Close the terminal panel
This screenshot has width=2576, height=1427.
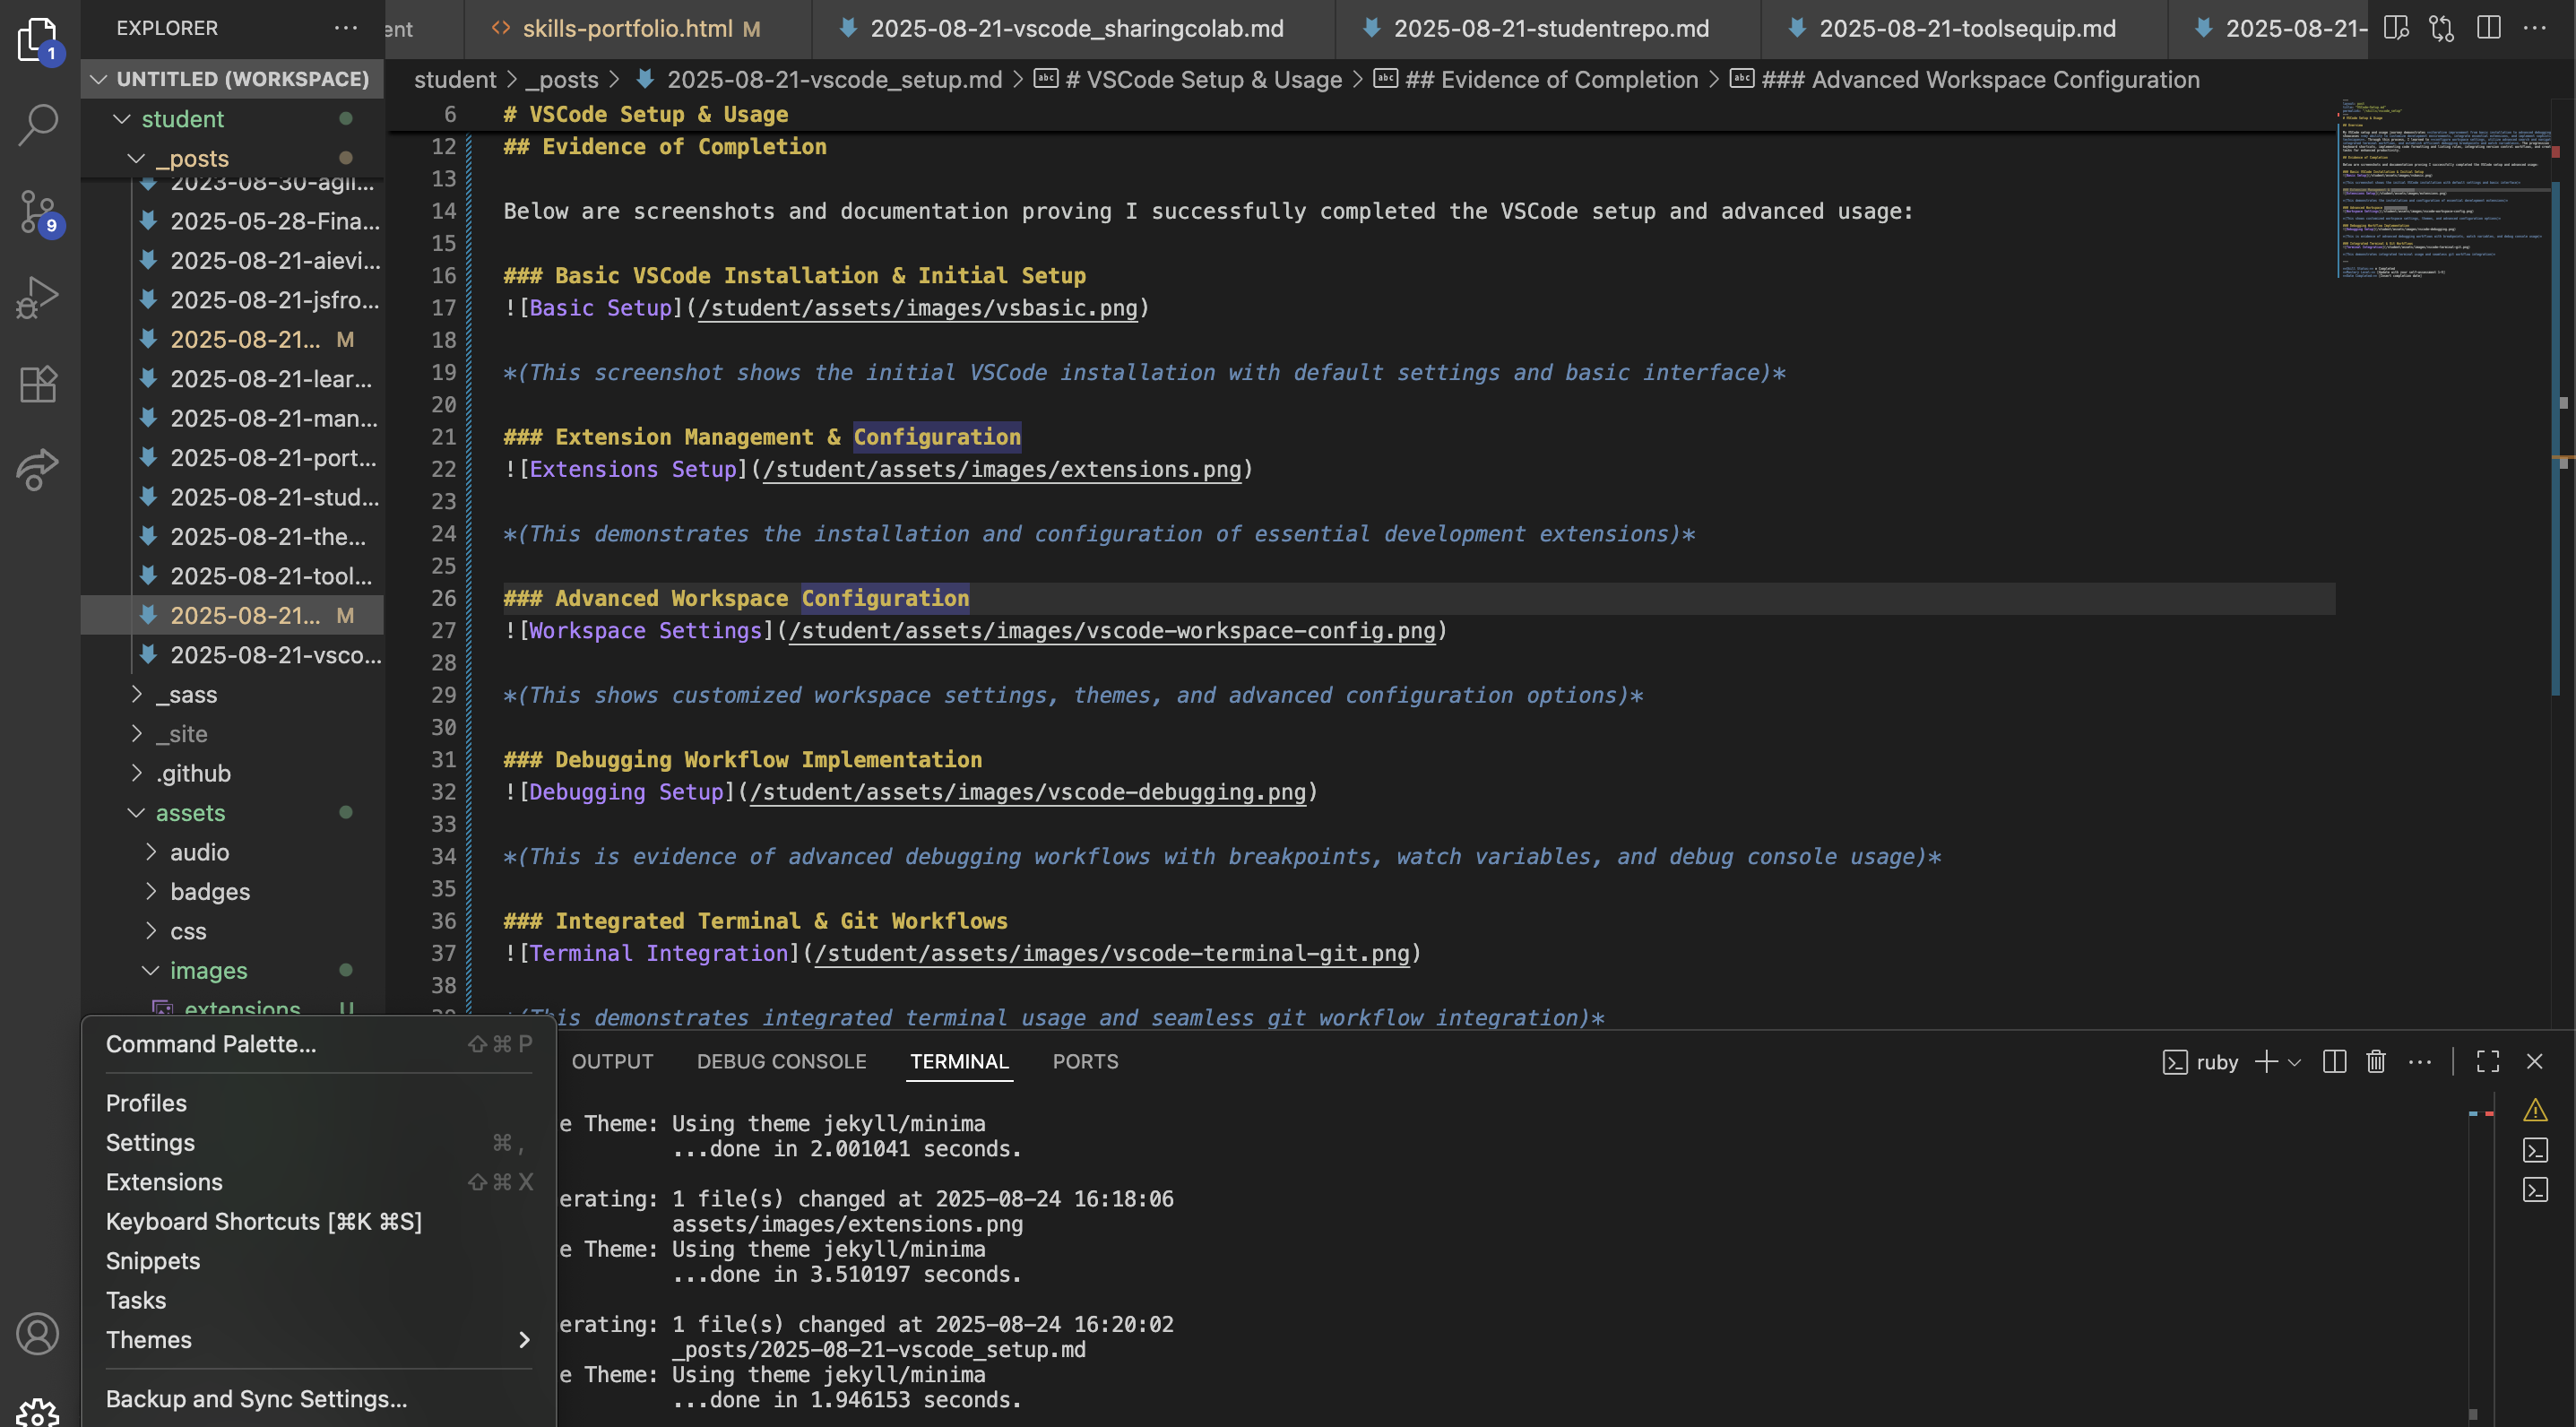pos(2535,1061)
